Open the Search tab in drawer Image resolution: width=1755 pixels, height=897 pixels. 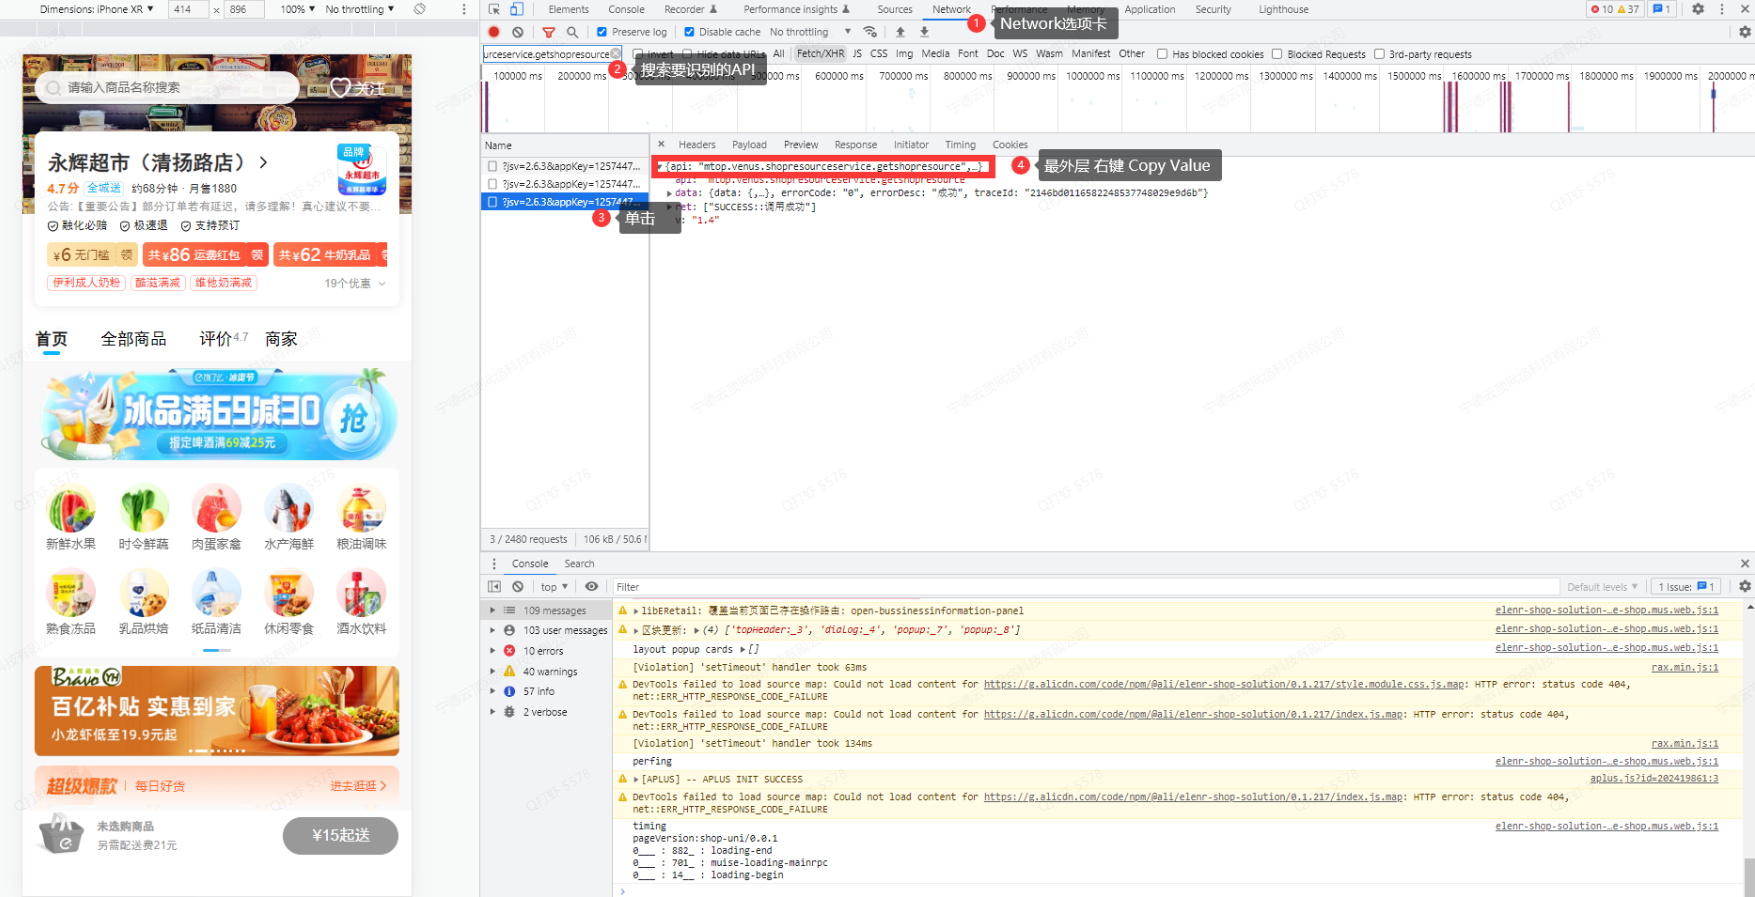coord(579,564)
